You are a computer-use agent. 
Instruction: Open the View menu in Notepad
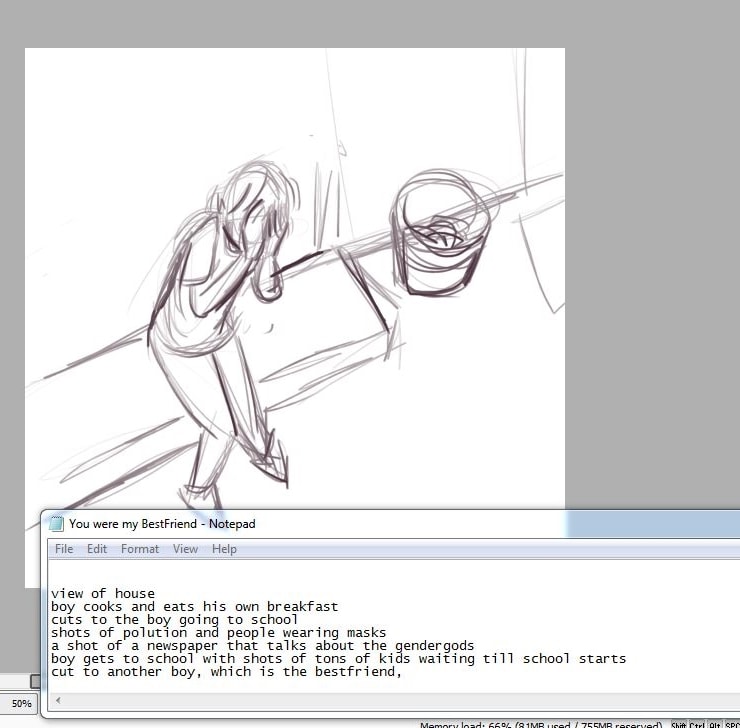tap(185, 549)
